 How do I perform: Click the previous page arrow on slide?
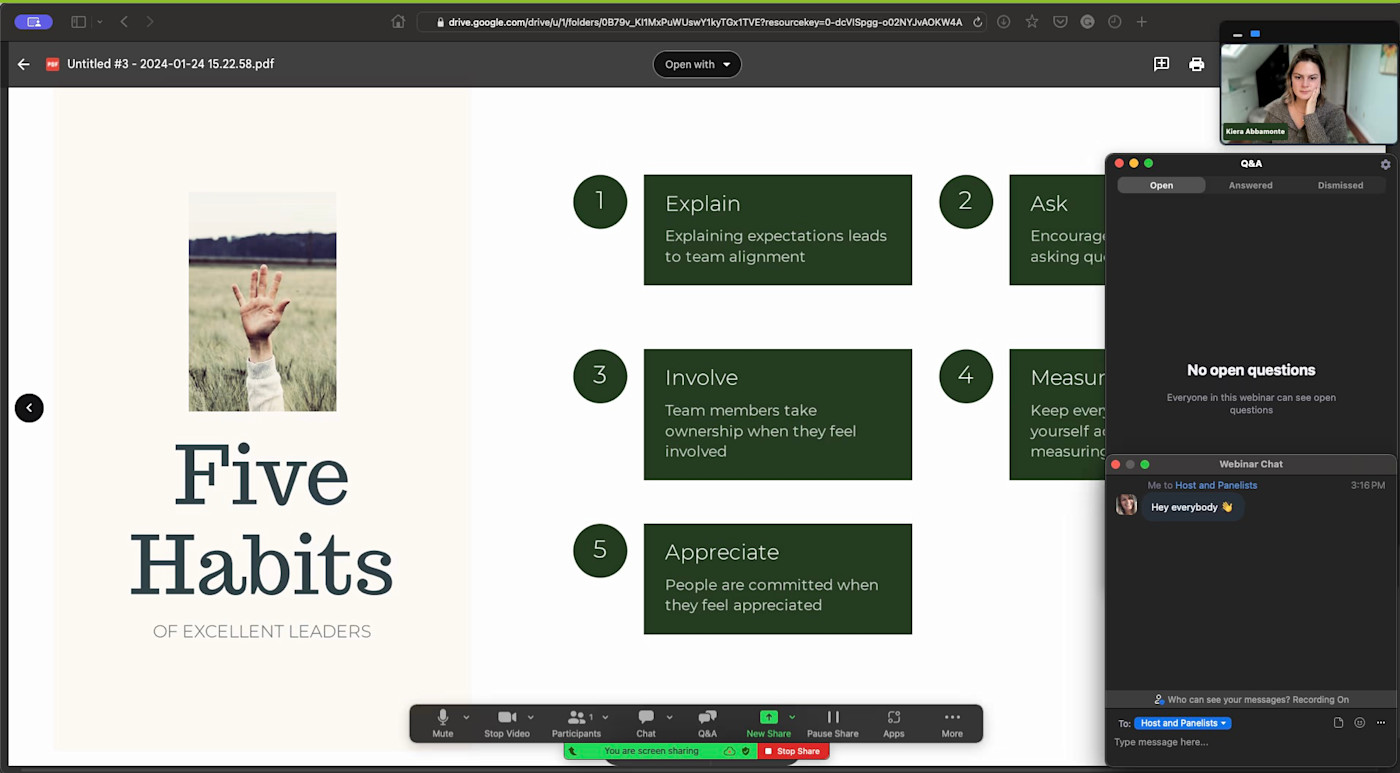(x=29, y=408)
